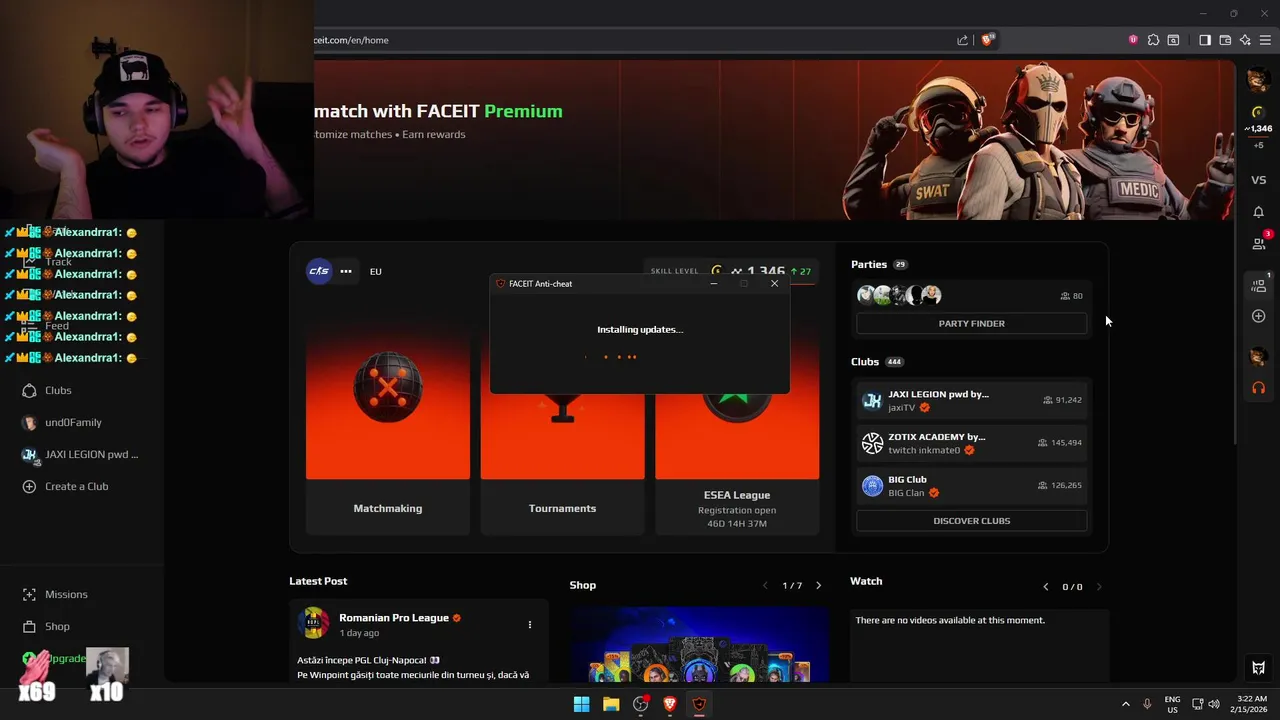Click the ELO 1,346 rating in right sidebar

coord(1259,129)
